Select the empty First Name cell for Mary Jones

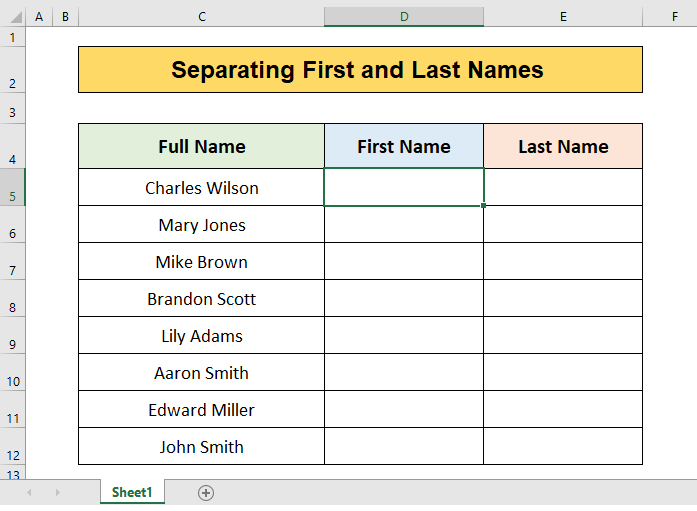404,225
